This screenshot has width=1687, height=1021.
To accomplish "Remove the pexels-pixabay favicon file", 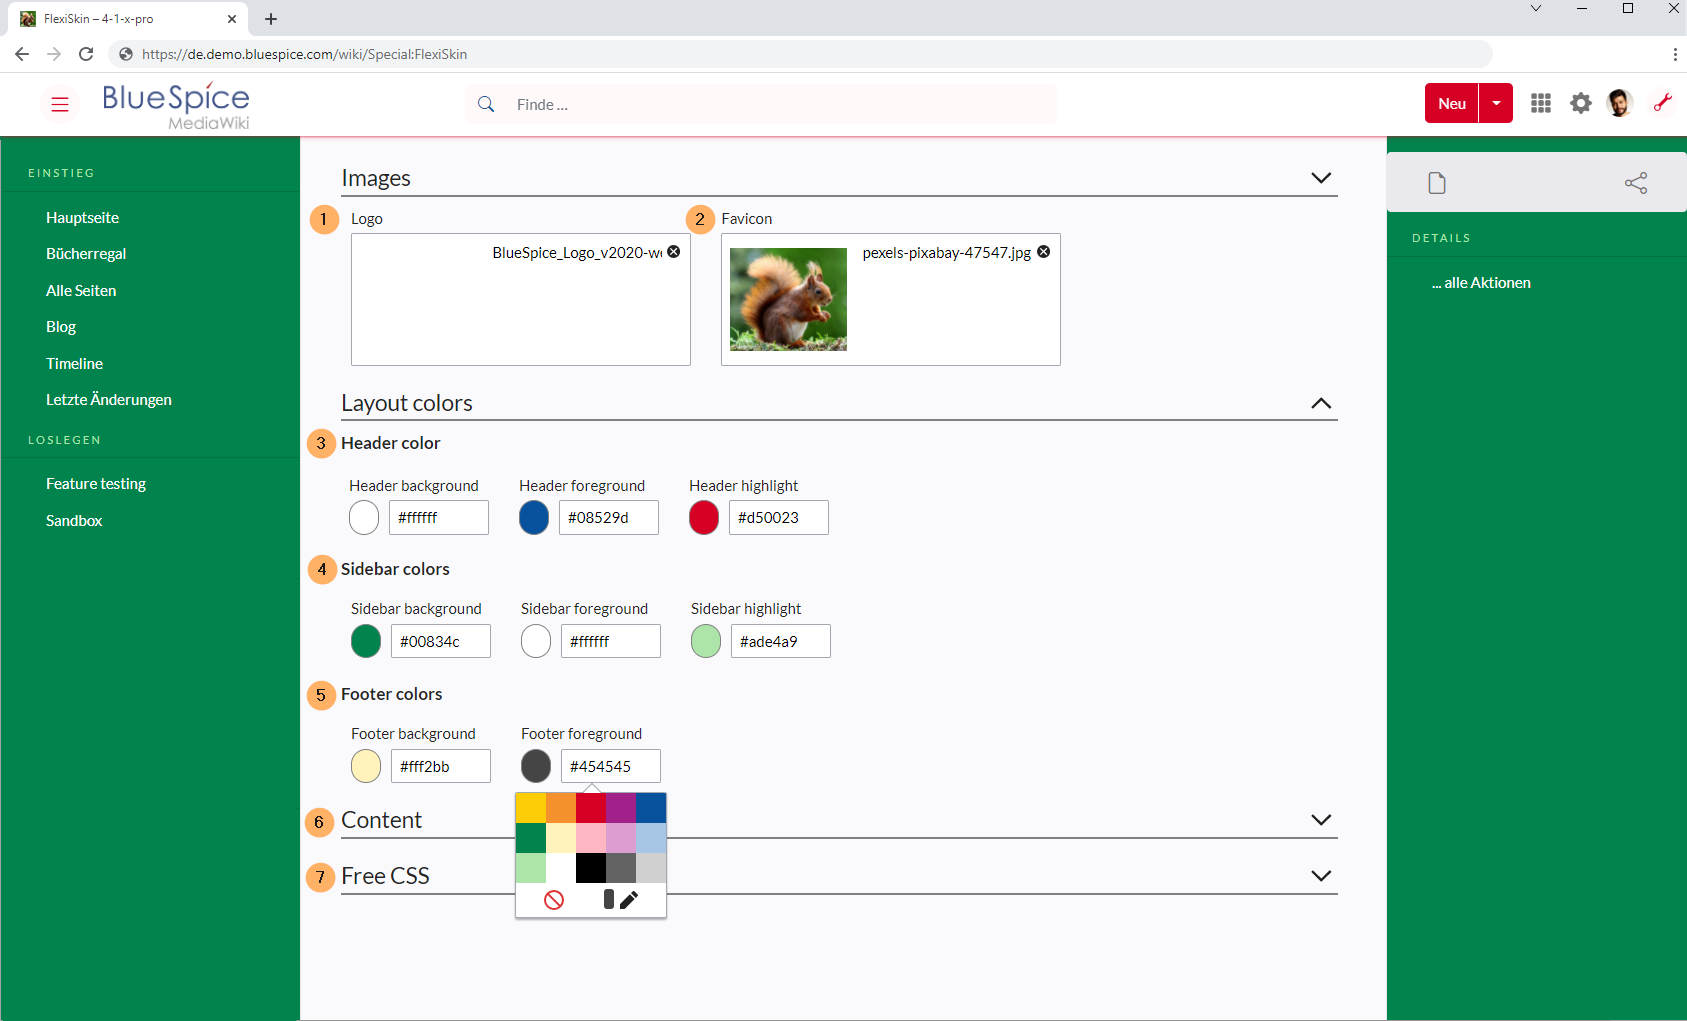I will click(x=1044, y=252).
